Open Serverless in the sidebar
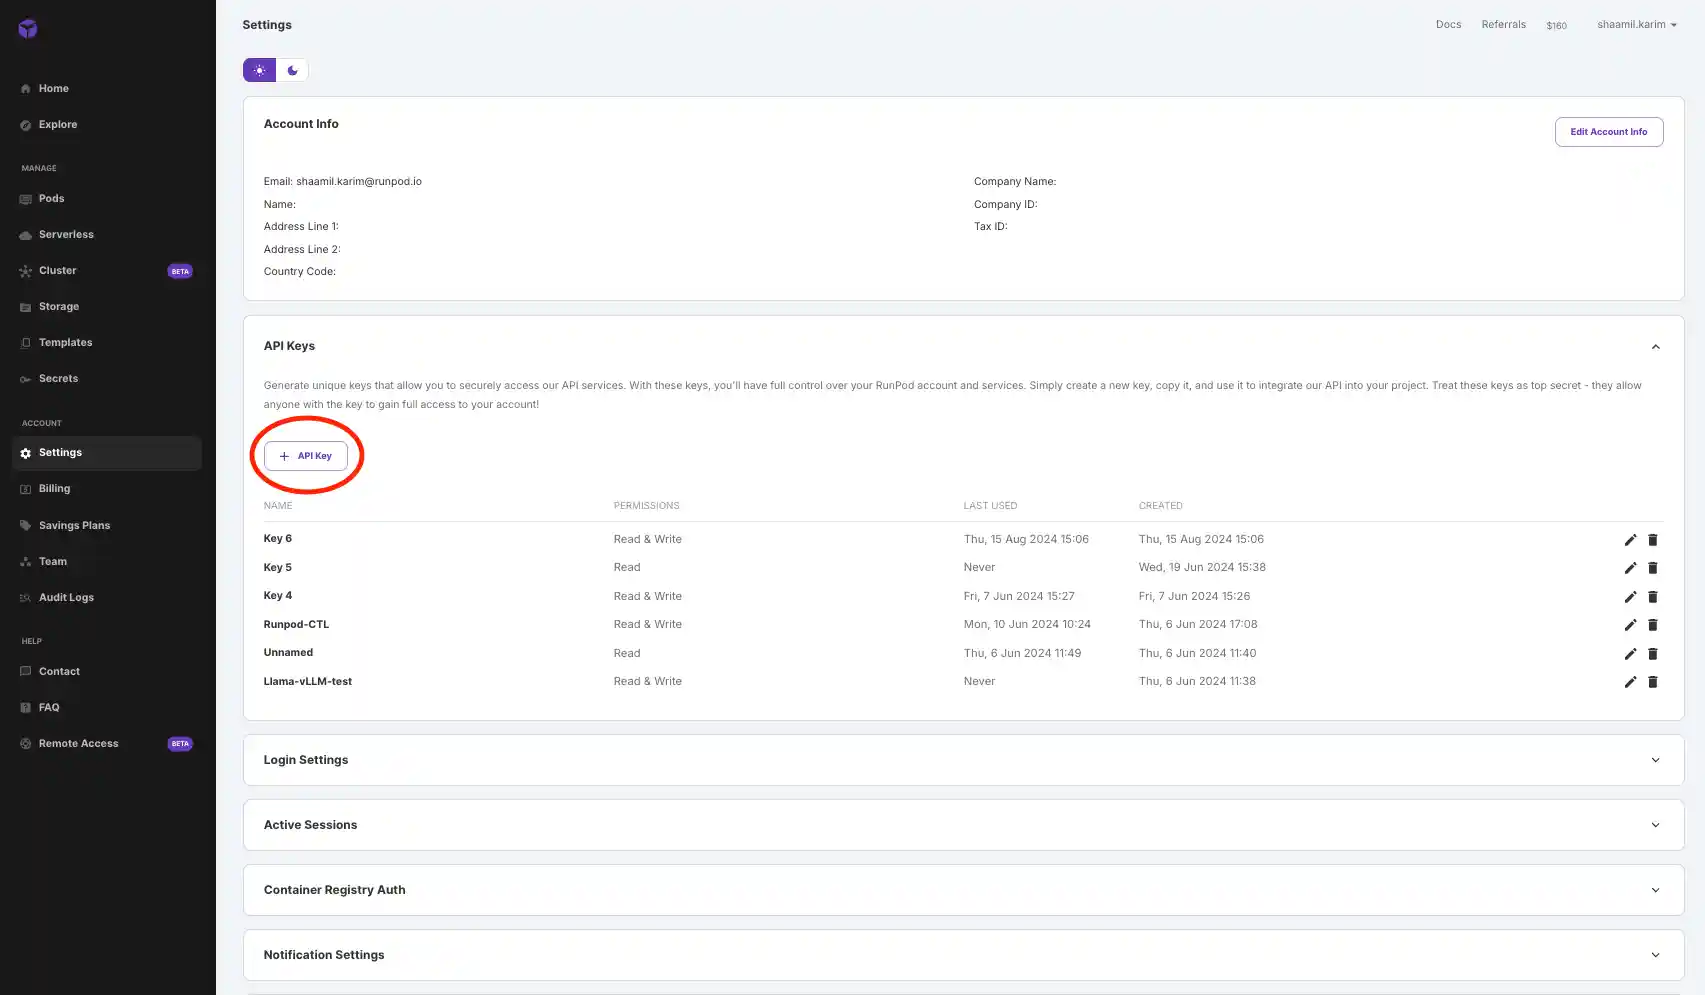The height and width of the screenshot is (995, 1705). point(66,235)
